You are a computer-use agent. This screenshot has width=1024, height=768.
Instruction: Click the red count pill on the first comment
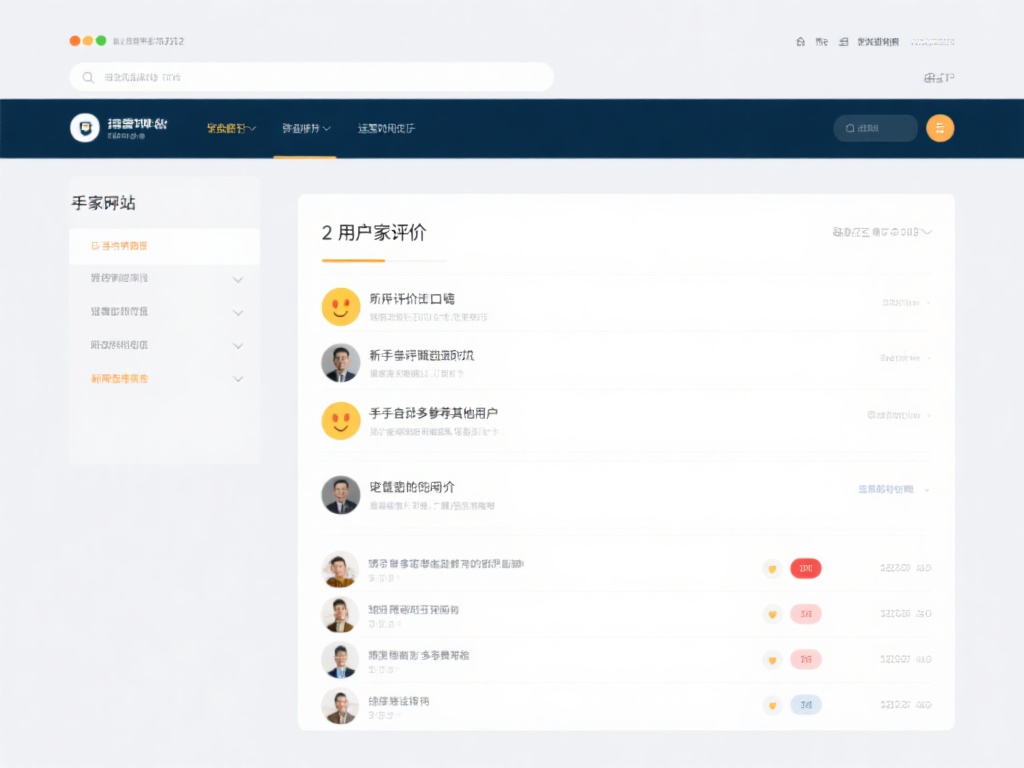point(806,568)
